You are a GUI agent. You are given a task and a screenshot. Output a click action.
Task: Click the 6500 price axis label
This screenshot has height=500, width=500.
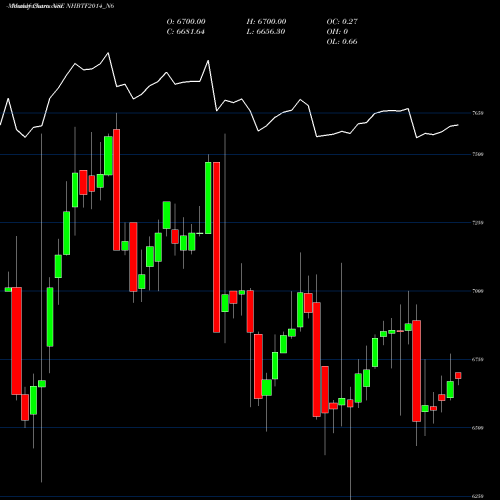coord(478,428)
